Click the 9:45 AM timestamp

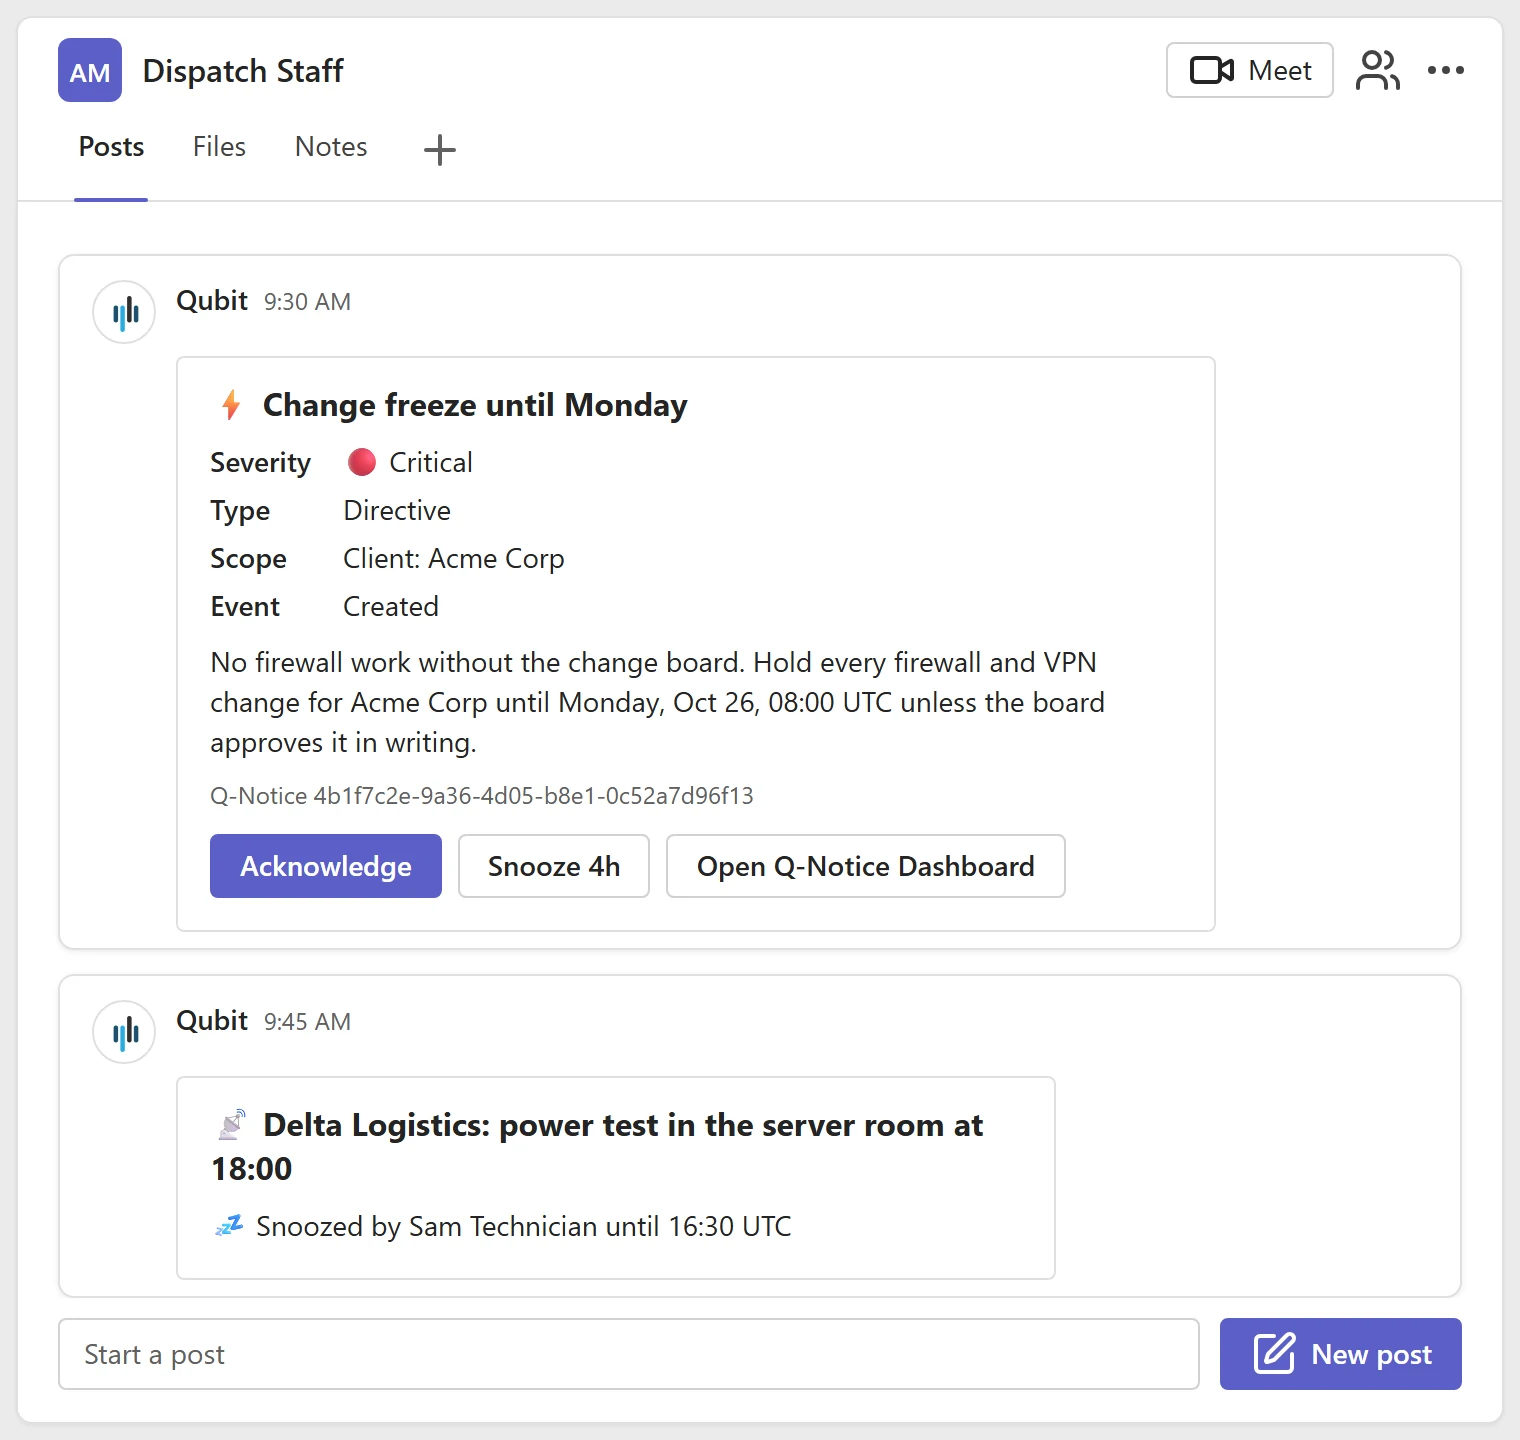click(307, 1022)
